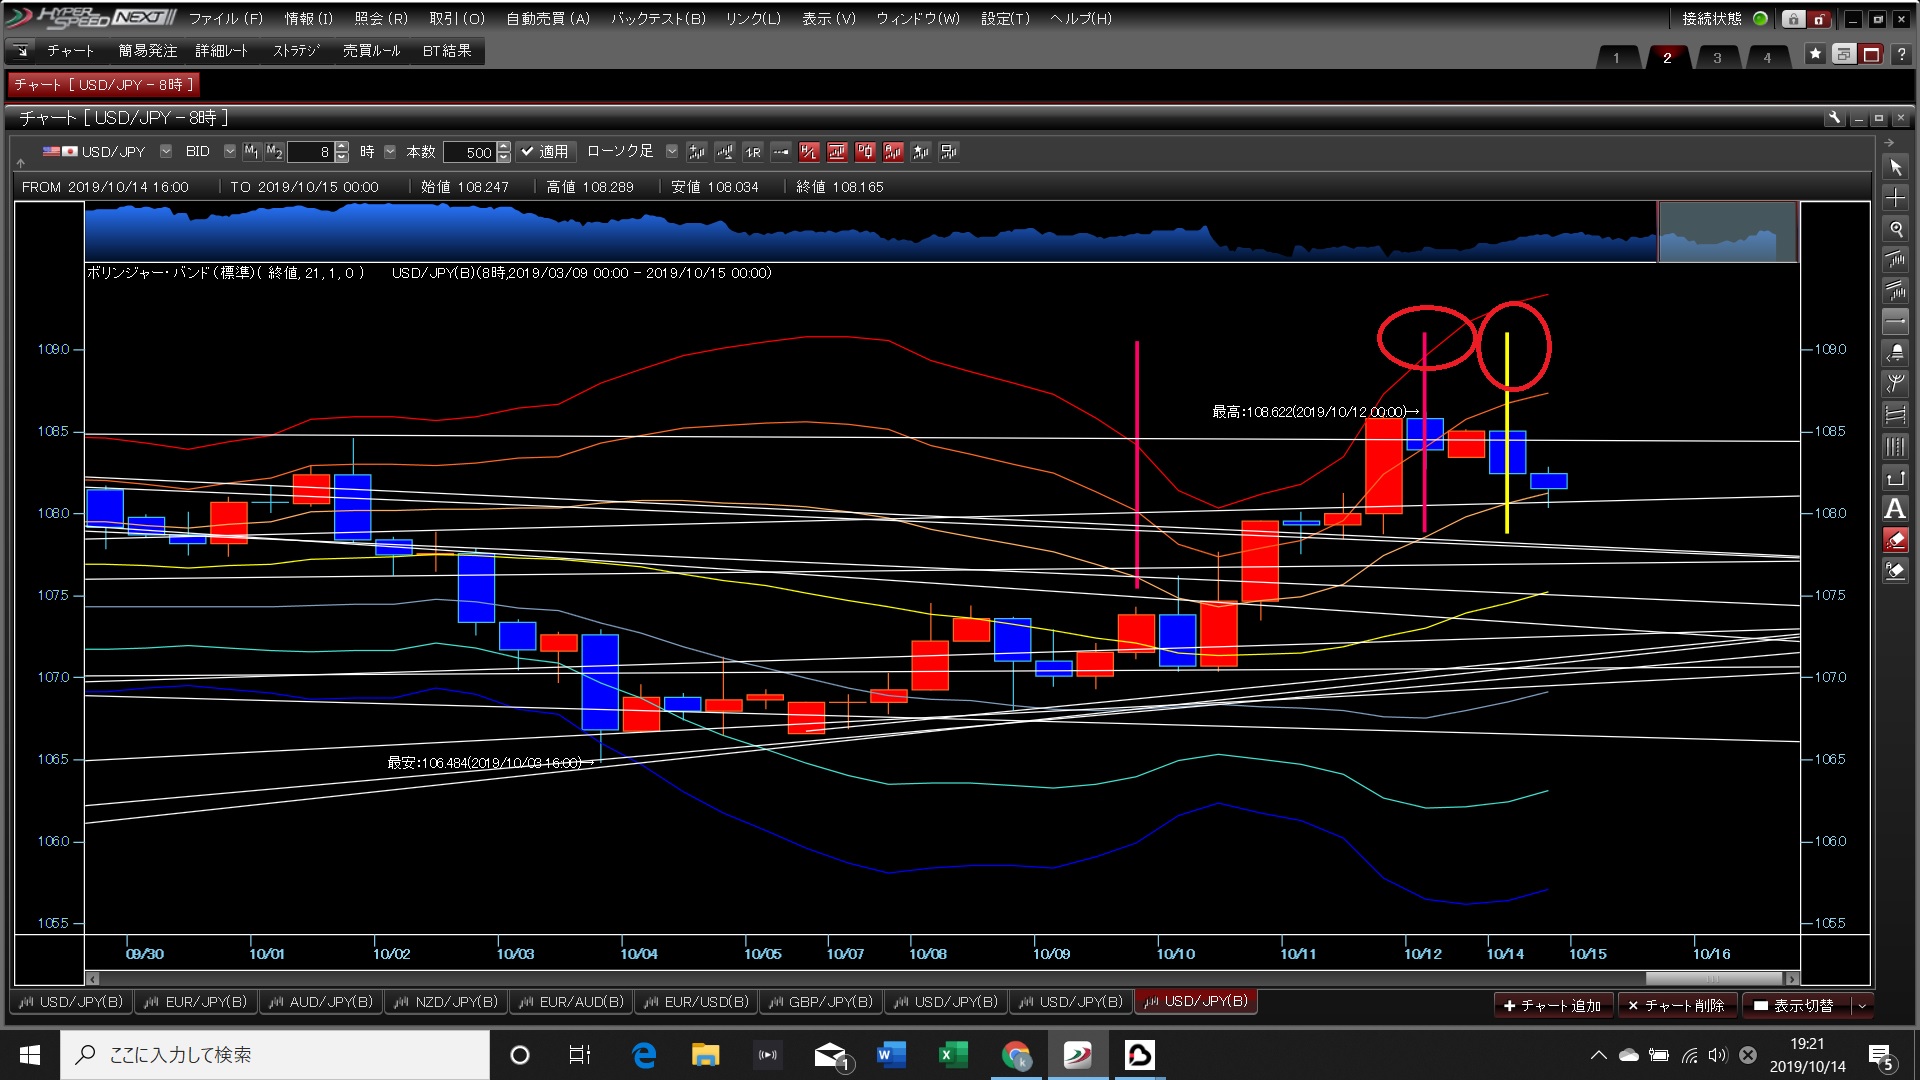The image size is (1920, 1080).
Task: Select the arrow pointer tool in right toolbar
Action: tap(1895, 167)
